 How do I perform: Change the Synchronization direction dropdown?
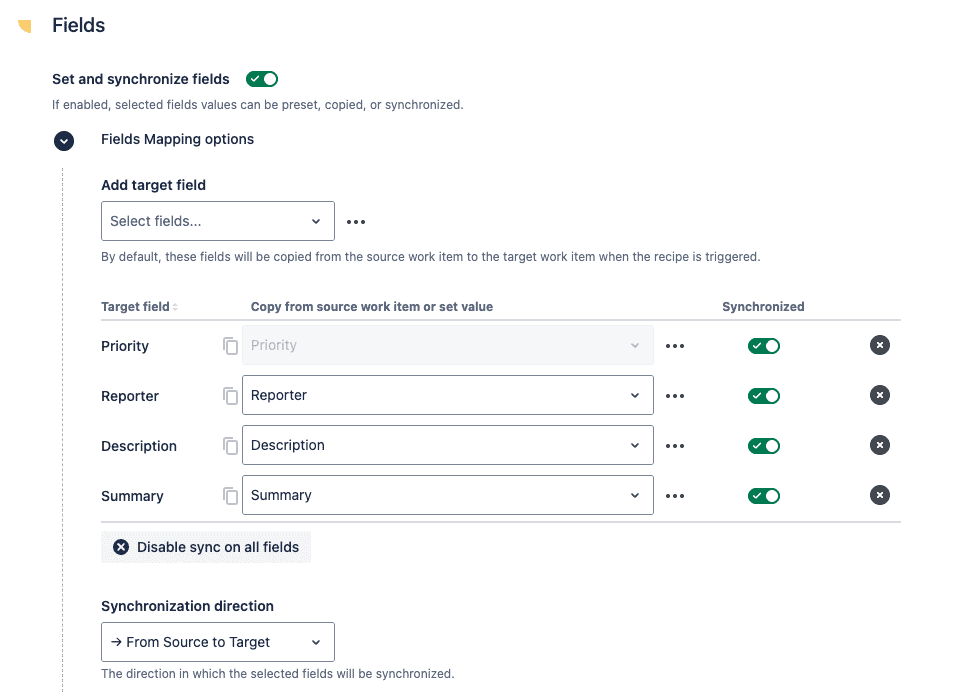pos(217,642)
